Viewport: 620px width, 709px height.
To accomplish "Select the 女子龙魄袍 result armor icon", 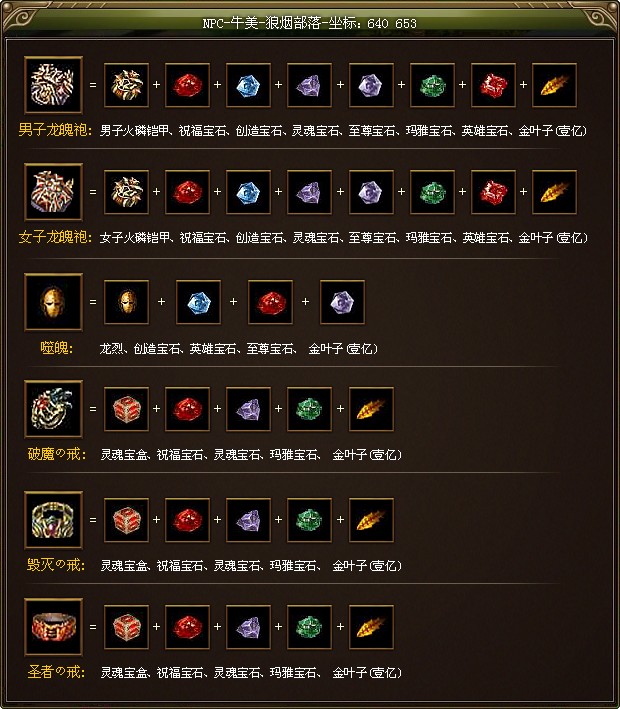I will tap(53, 192).
